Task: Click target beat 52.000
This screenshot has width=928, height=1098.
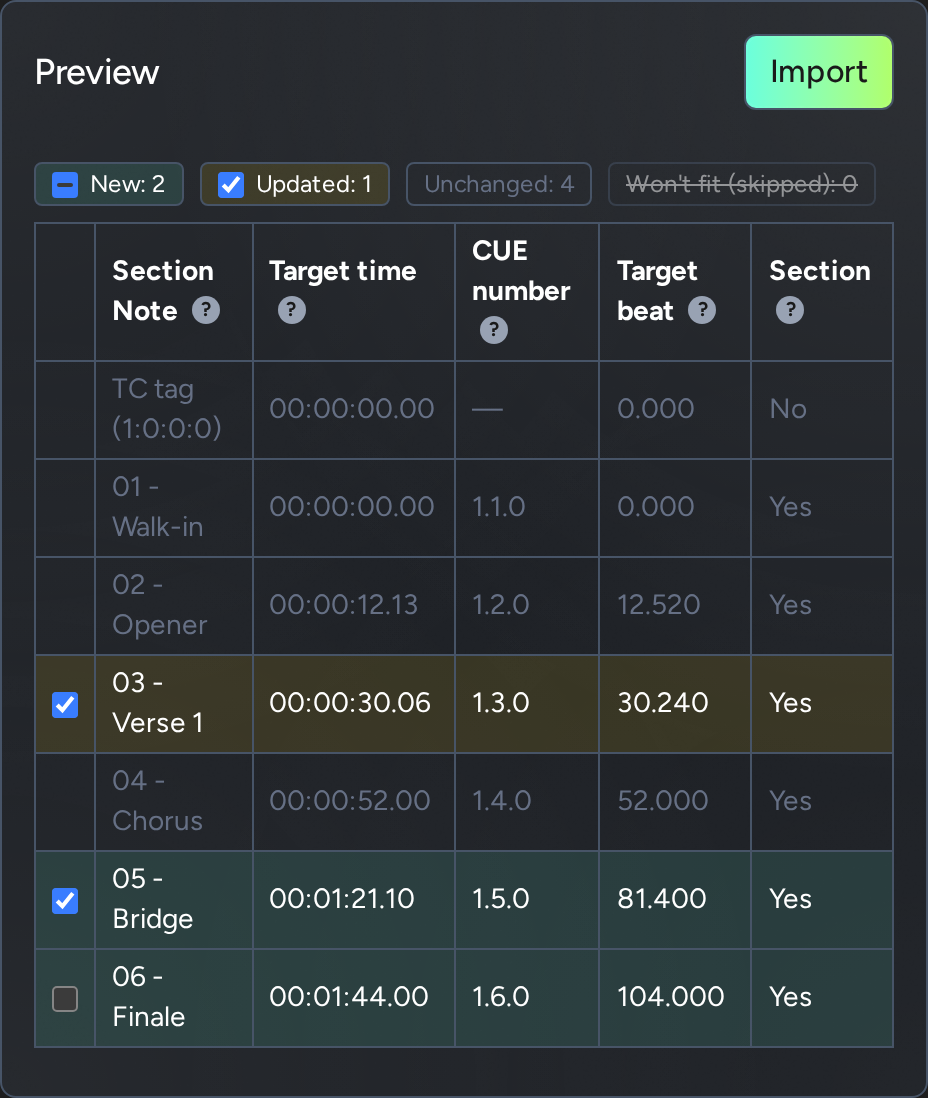Action: coord(663,801)
